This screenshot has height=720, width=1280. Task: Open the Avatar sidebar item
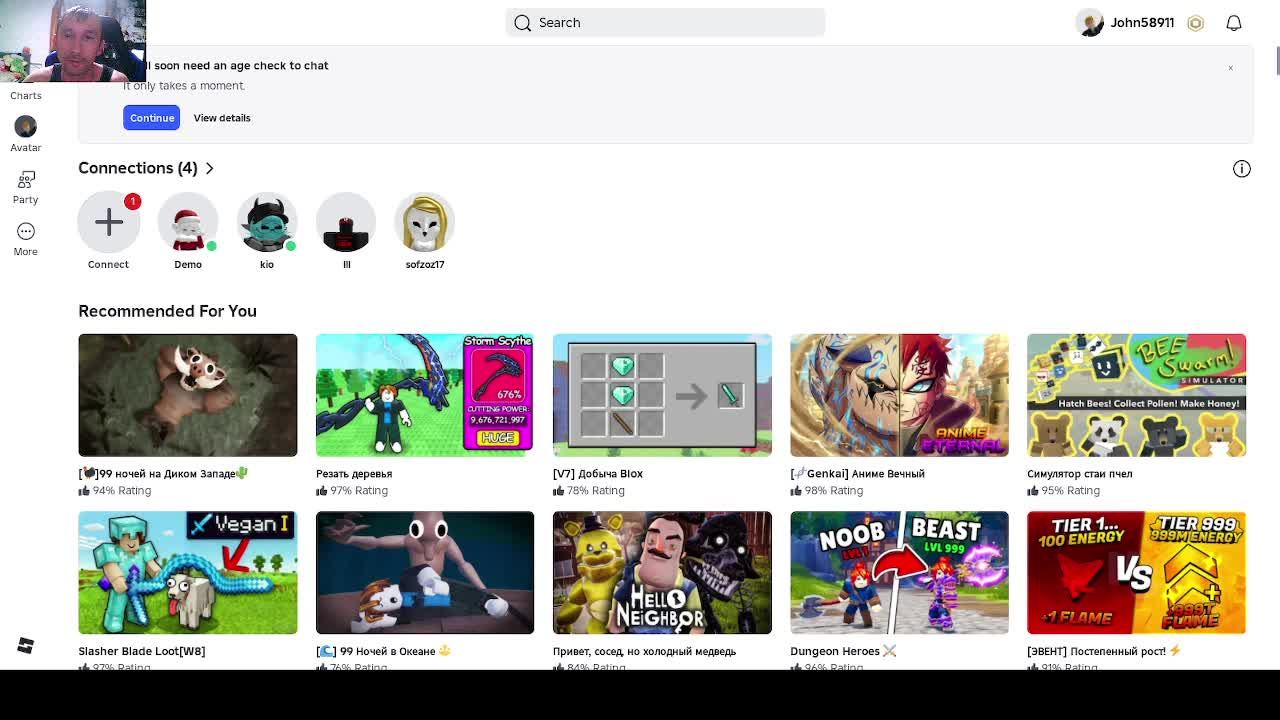[26, 134]
